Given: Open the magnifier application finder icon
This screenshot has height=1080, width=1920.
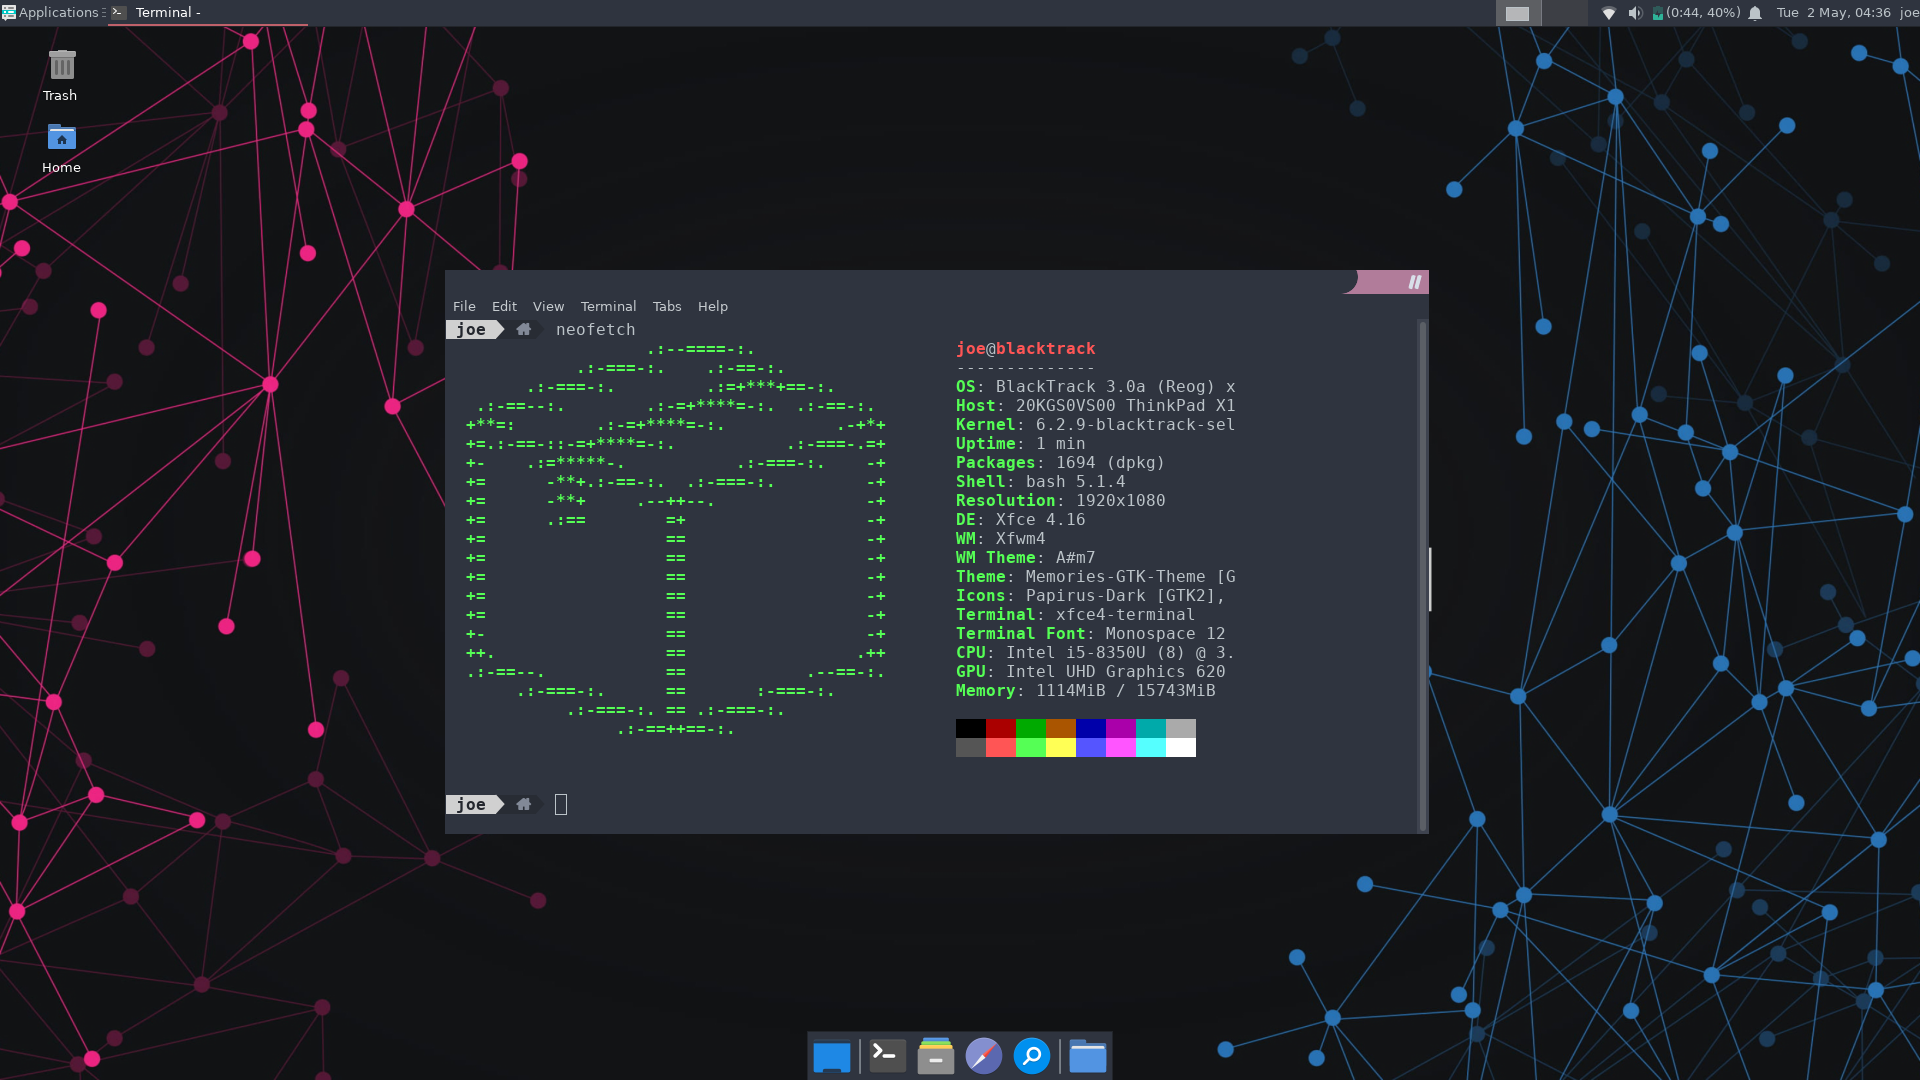Looking at the screenshot, I should (1031, 1056).
